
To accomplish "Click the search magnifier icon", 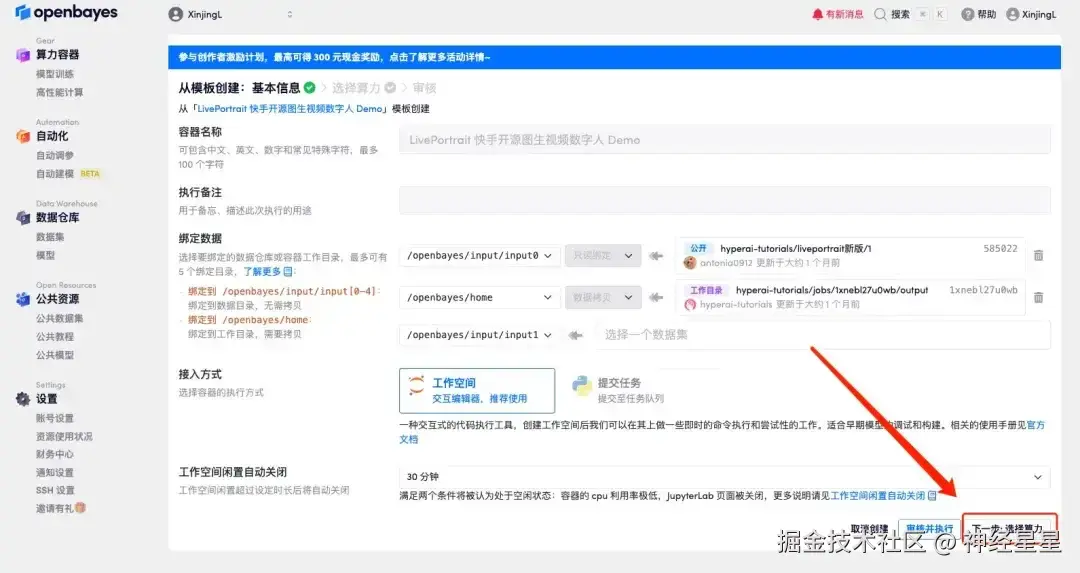I will (880, 14).
